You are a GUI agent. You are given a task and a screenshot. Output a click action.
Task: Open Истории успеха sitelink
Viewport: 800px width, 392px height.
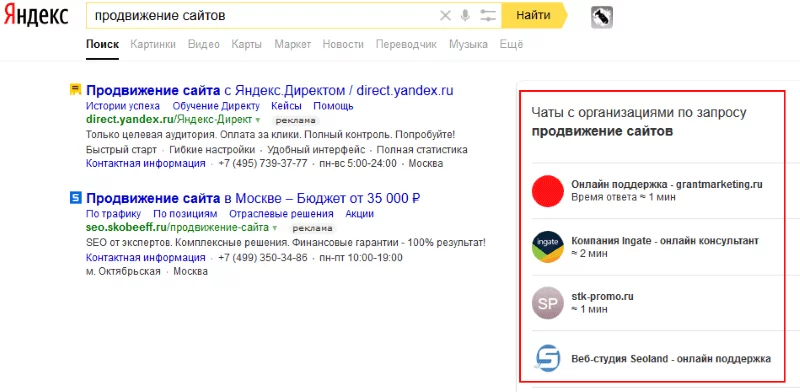pyautogui.click(x=123, y=106)
